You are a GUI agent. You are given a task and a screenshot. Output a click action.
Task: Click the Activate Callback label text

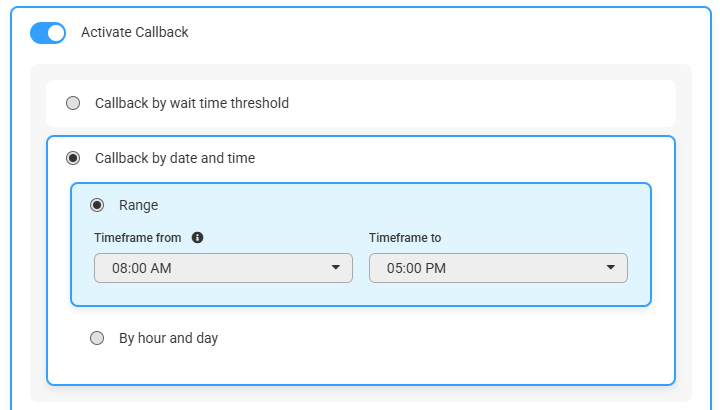[x=135, y=32]
